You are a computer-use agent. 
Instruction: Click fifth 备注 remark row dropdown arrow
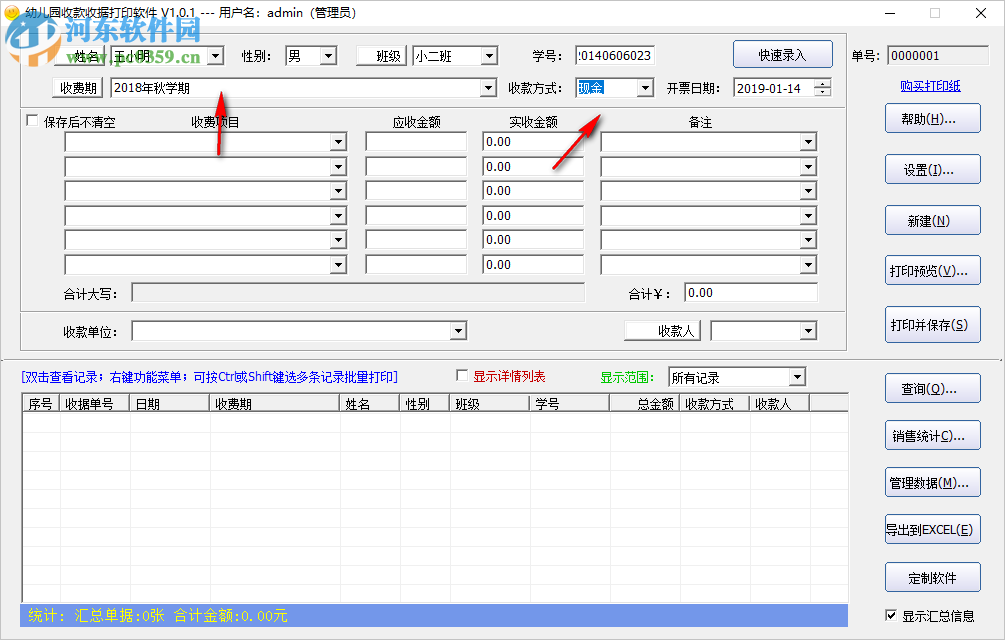click(808, 240)
